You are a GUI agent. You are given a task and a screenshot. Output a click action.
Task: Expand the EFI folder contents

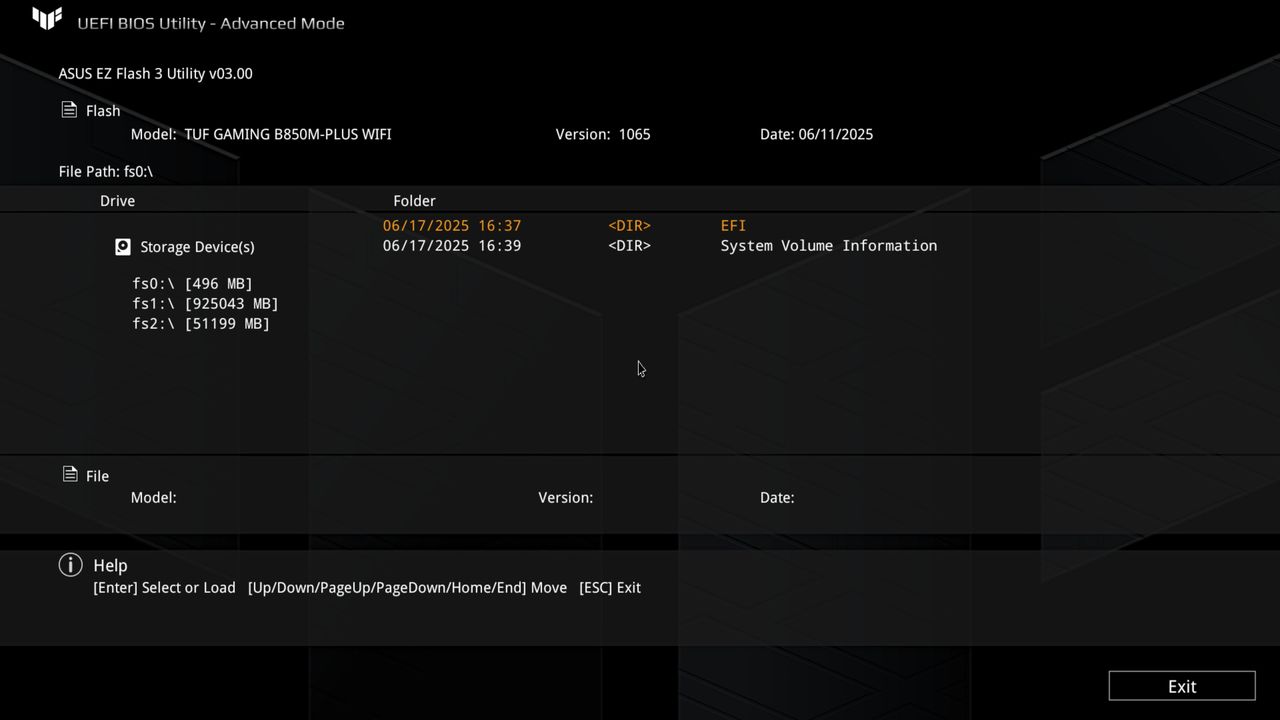(733, 225)
